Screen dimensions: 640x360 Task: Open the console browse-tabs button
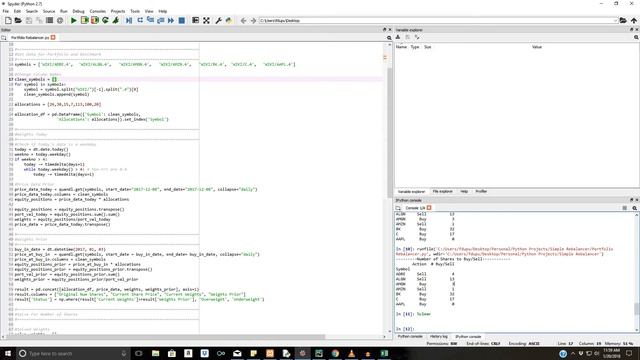[398, 208]
